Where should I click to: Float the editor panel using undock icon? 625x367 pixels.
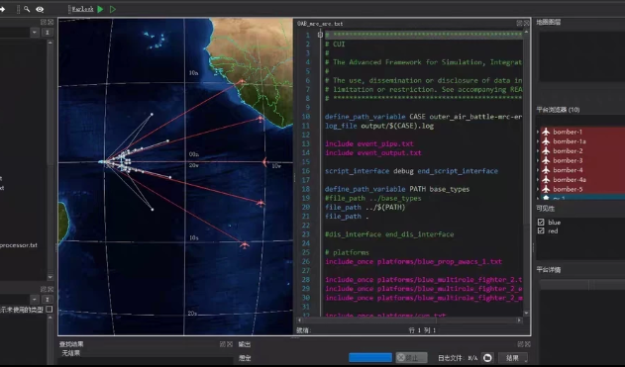(519, 24)
